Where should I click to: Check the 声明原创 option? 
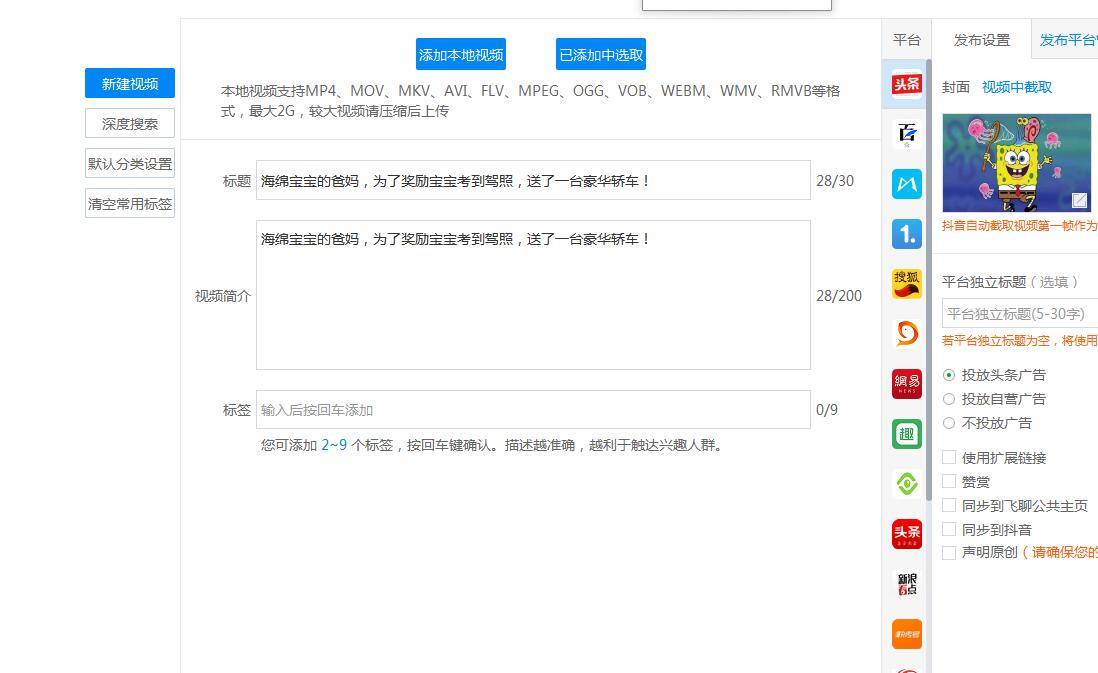tap(949, 553)
